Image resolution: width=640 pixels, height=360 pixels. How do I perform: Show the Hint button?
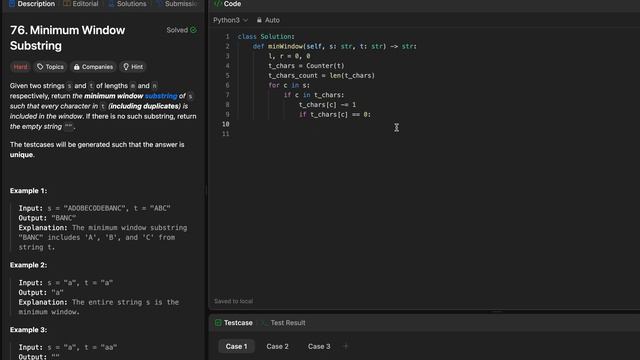coord(133,67)
